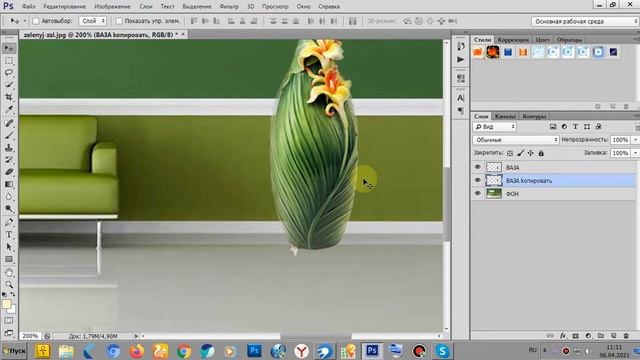Select the Crop tool
The image size is (640, 360).
pos(9,97)
